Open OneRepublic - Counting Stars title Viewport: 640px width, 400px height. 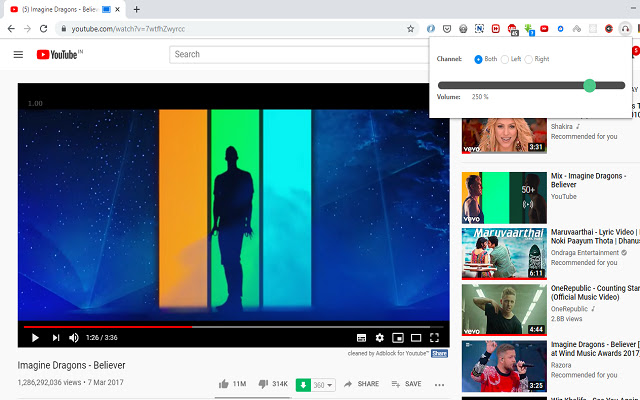pyautogui.click(x=595, y=293)
